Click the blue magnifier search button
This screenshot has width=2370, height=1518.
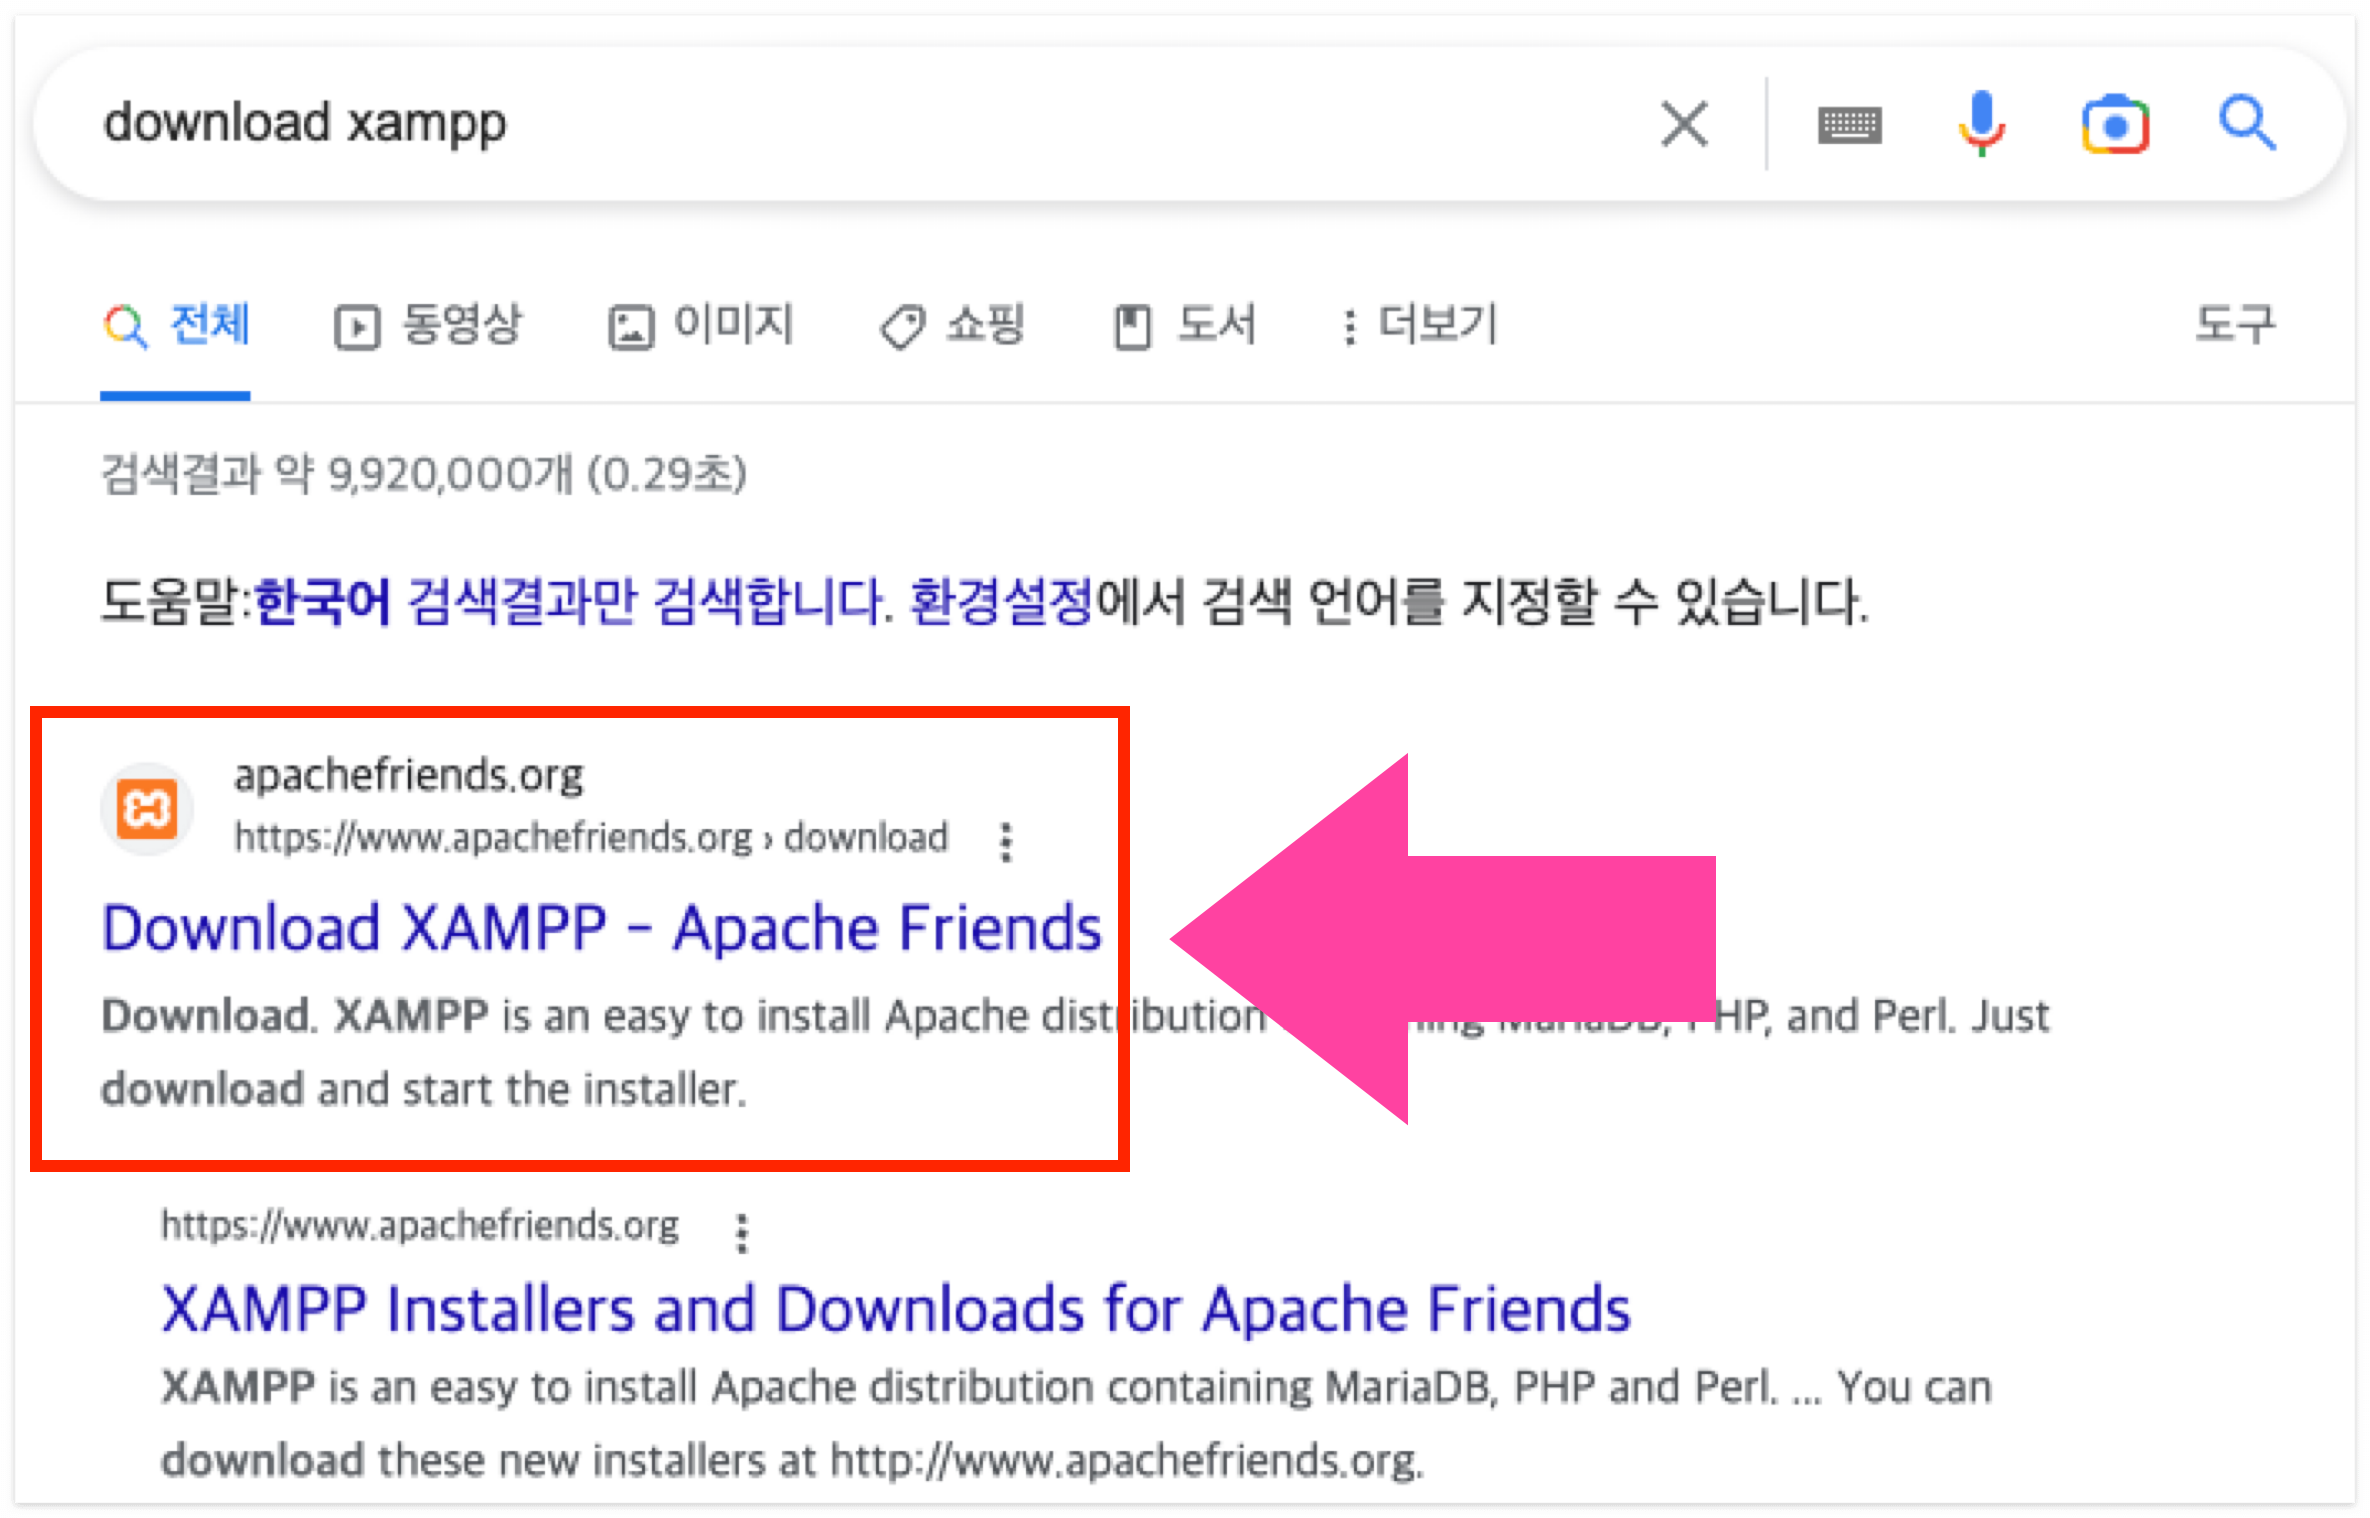(2247, 124)
